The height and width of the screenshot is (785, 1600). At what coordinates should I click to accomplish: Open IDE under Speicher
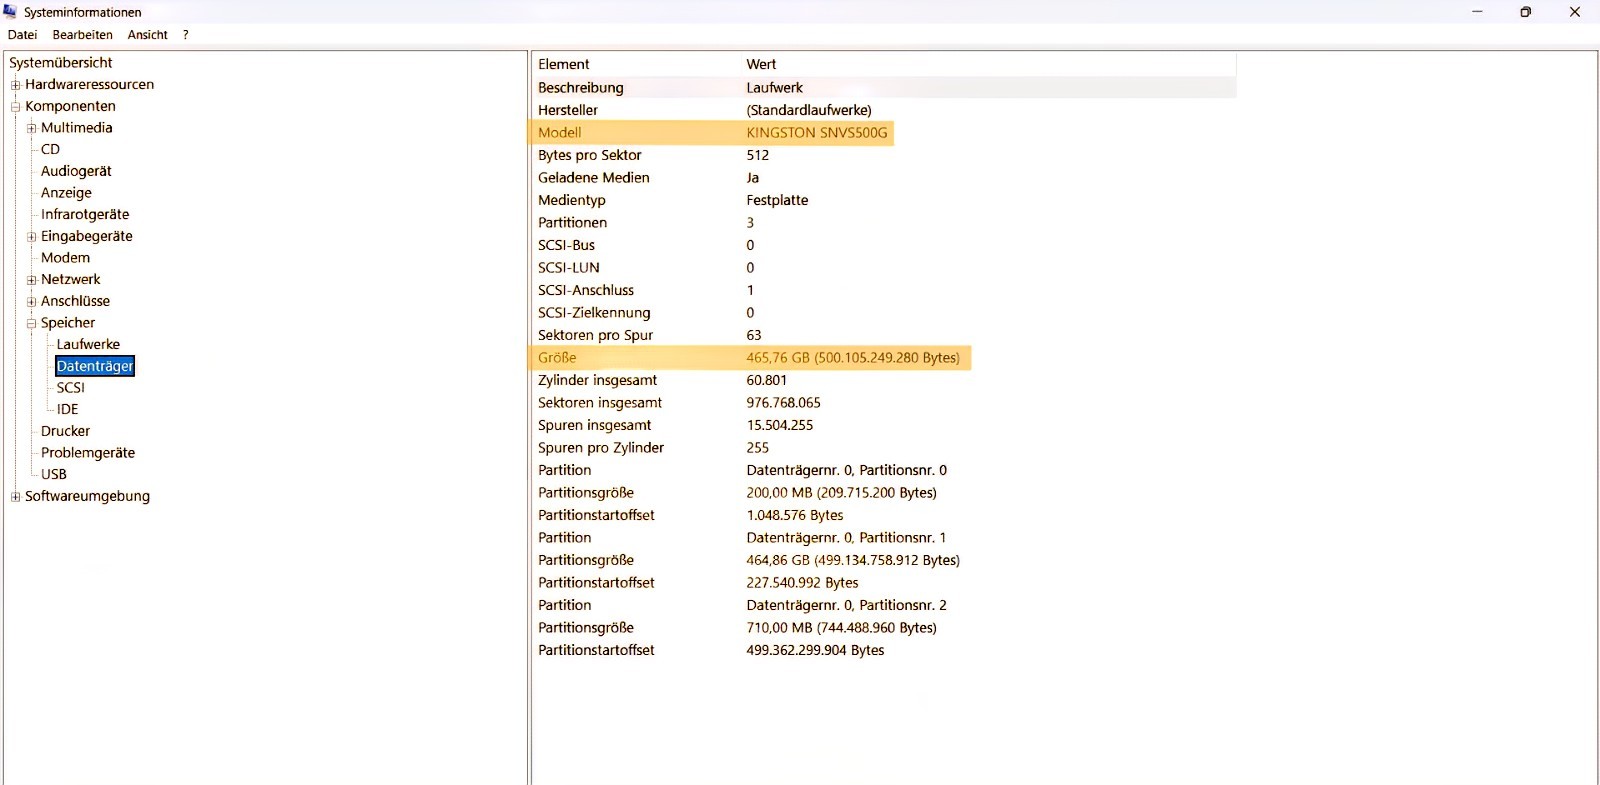coord(67,410)
